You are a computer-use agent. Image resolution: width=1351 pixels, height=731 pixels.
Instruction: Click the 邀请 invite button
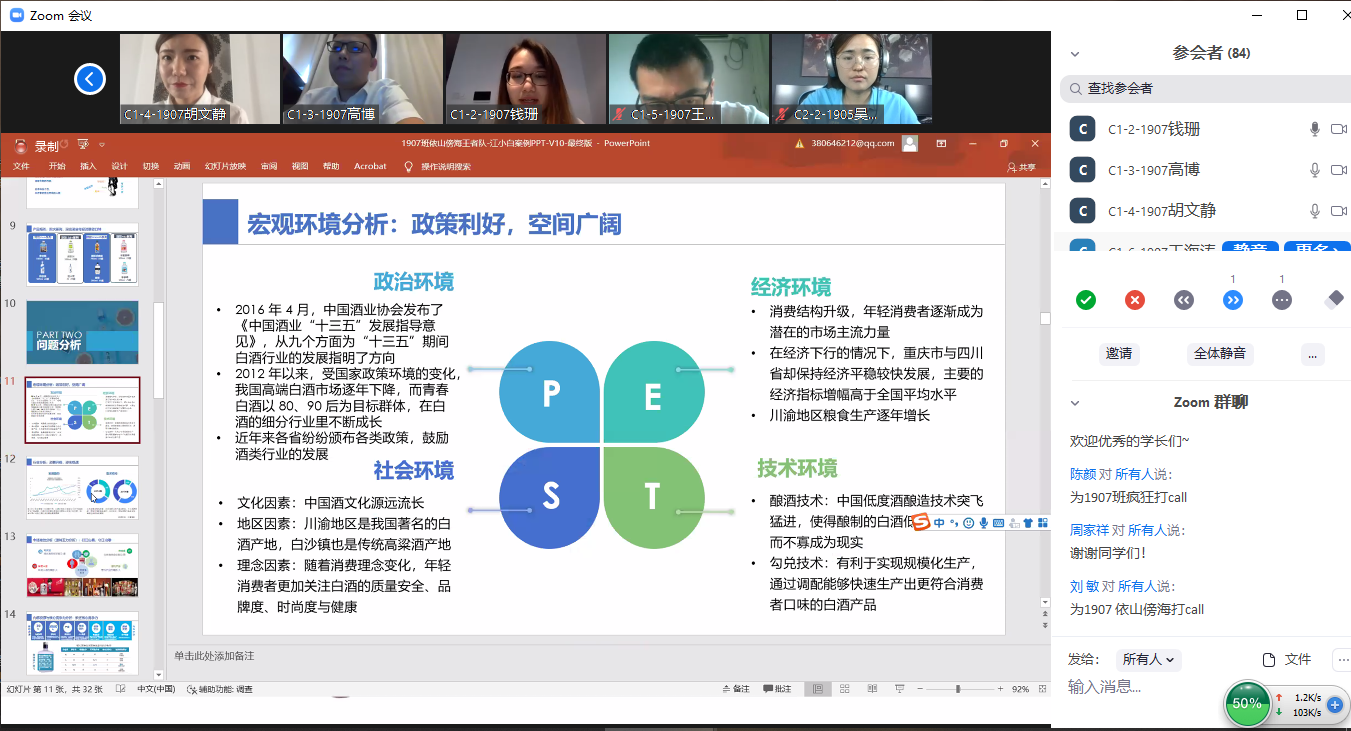click(x=1119, y=354)
